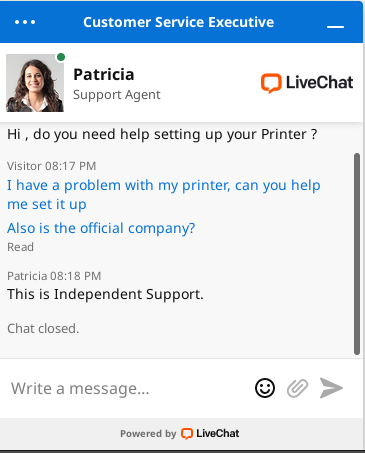365x453 pixels.
Task: Click Patricia's avatar photo
Action: 35,83
